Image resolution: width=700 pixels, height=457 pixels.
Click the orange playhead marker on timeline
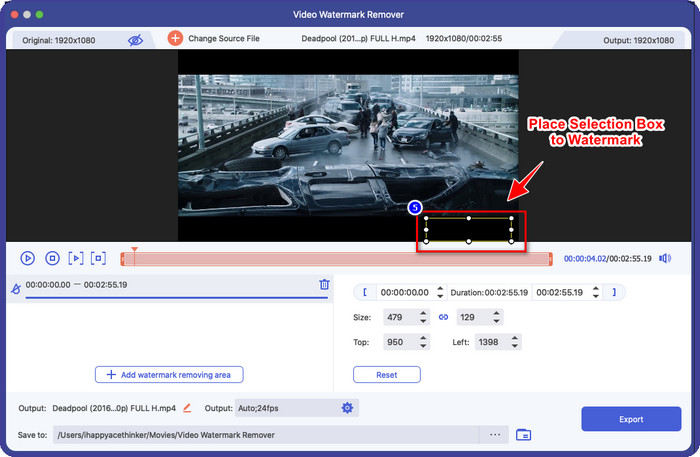[x=134, y=250]
